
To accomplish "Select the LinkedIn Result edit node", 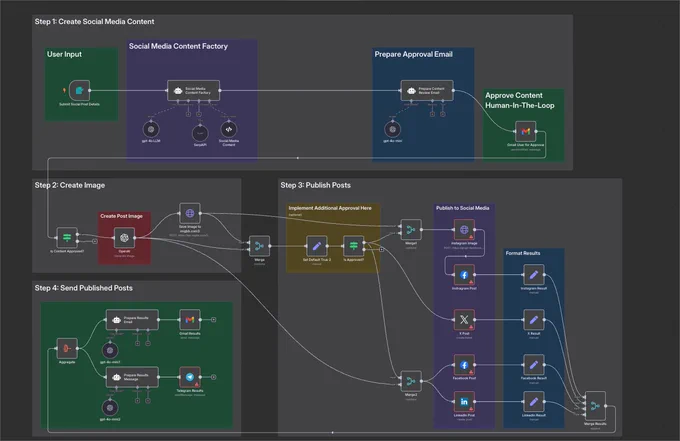I will tap(534, 402).
